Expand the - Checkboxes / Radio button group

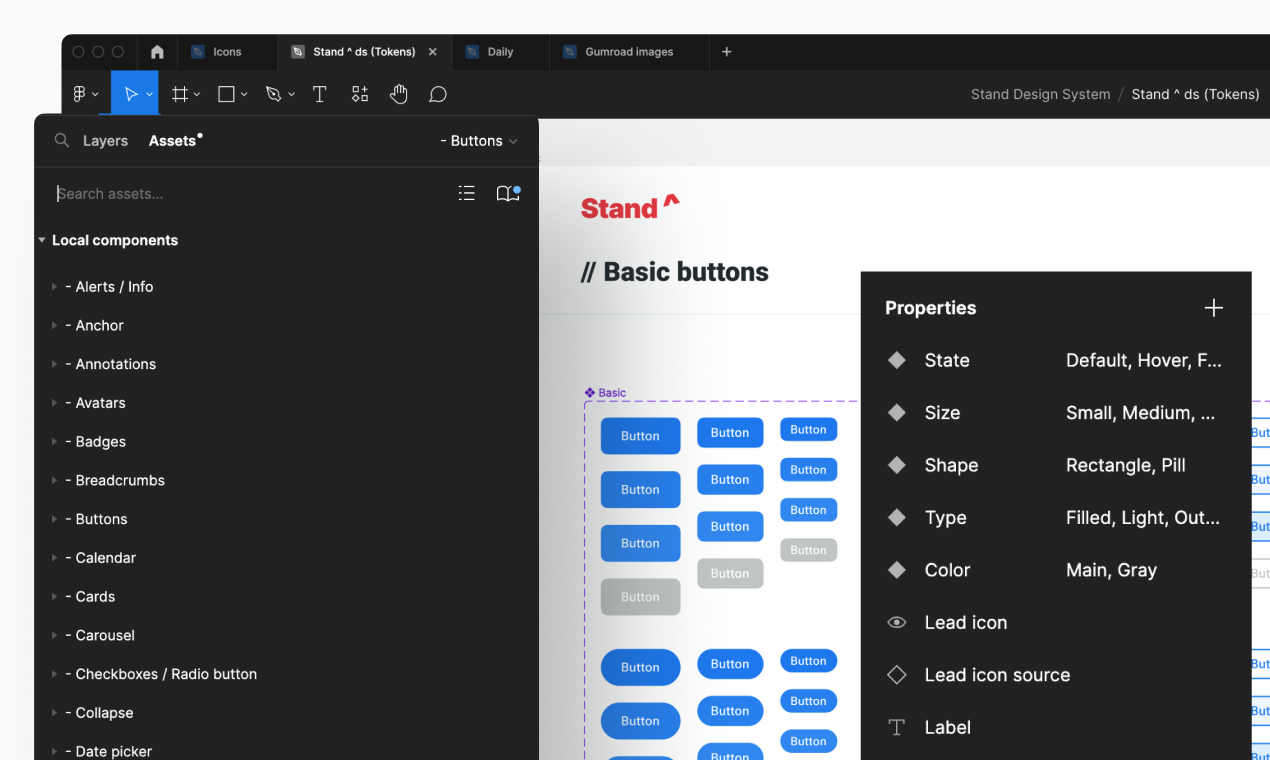(55, 674)
